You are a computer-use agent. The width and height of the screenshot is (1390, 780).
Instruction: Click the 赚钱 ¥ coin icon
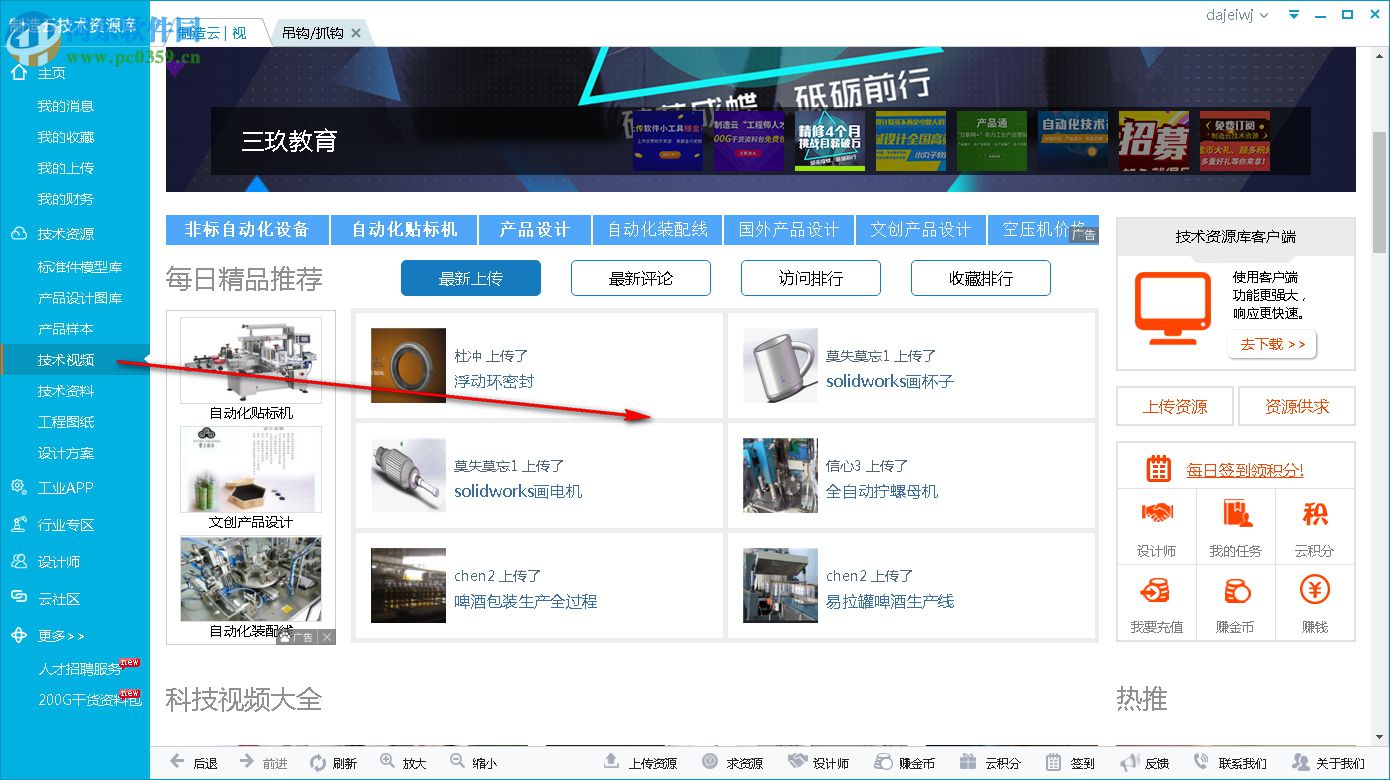(1314, 590)
